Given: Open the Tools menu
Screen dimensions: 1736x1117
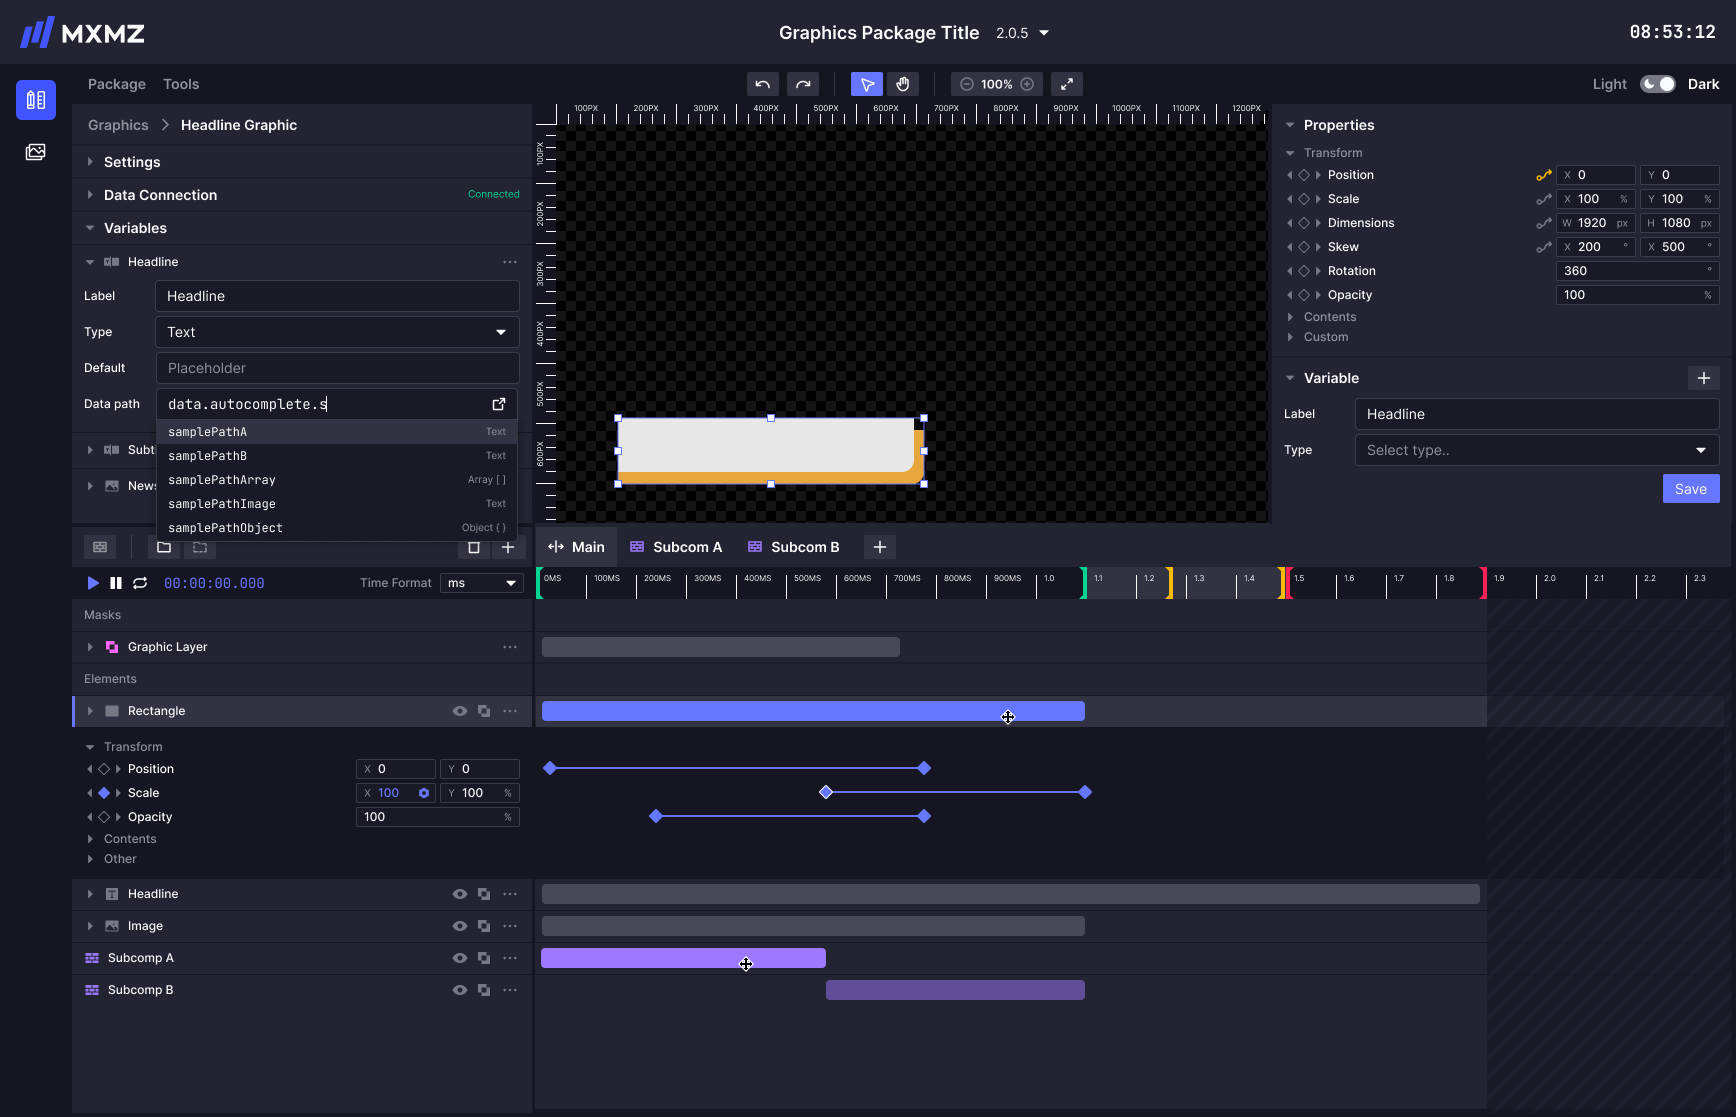Looking at the screenshot, I should 181,84.
